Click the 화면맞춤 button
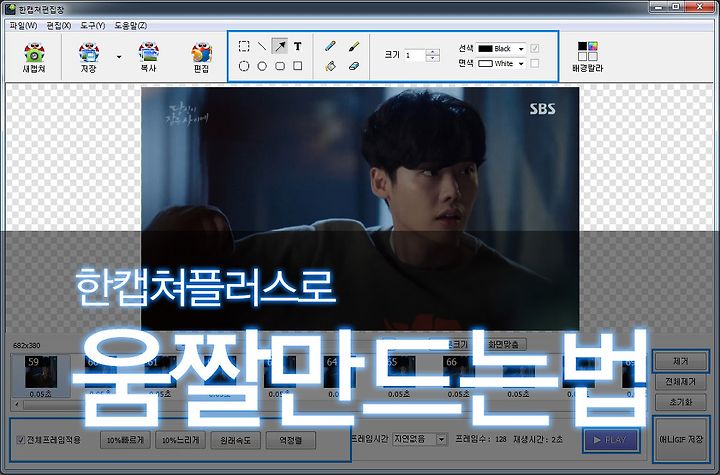 point(503,344)
